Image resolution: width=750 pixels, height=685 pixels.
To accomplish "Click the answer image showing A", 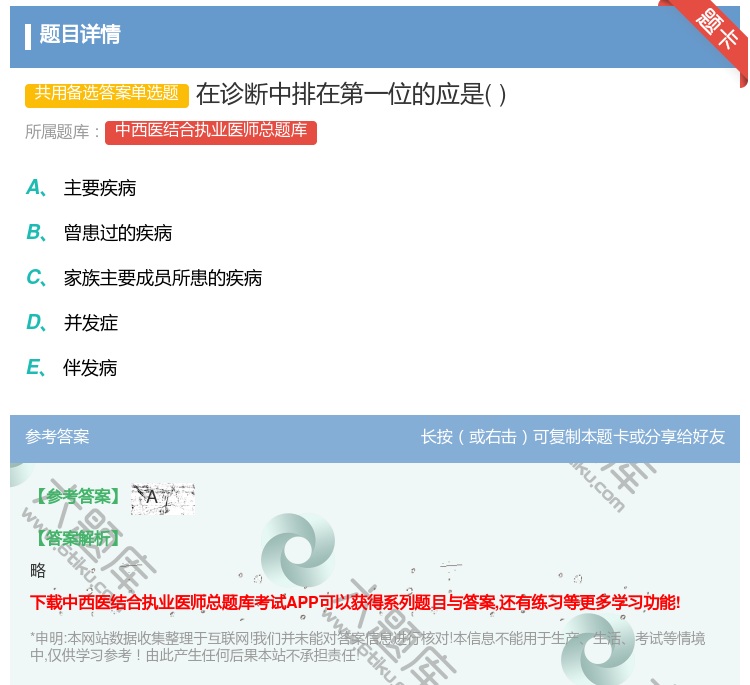I will pos(163,499).
